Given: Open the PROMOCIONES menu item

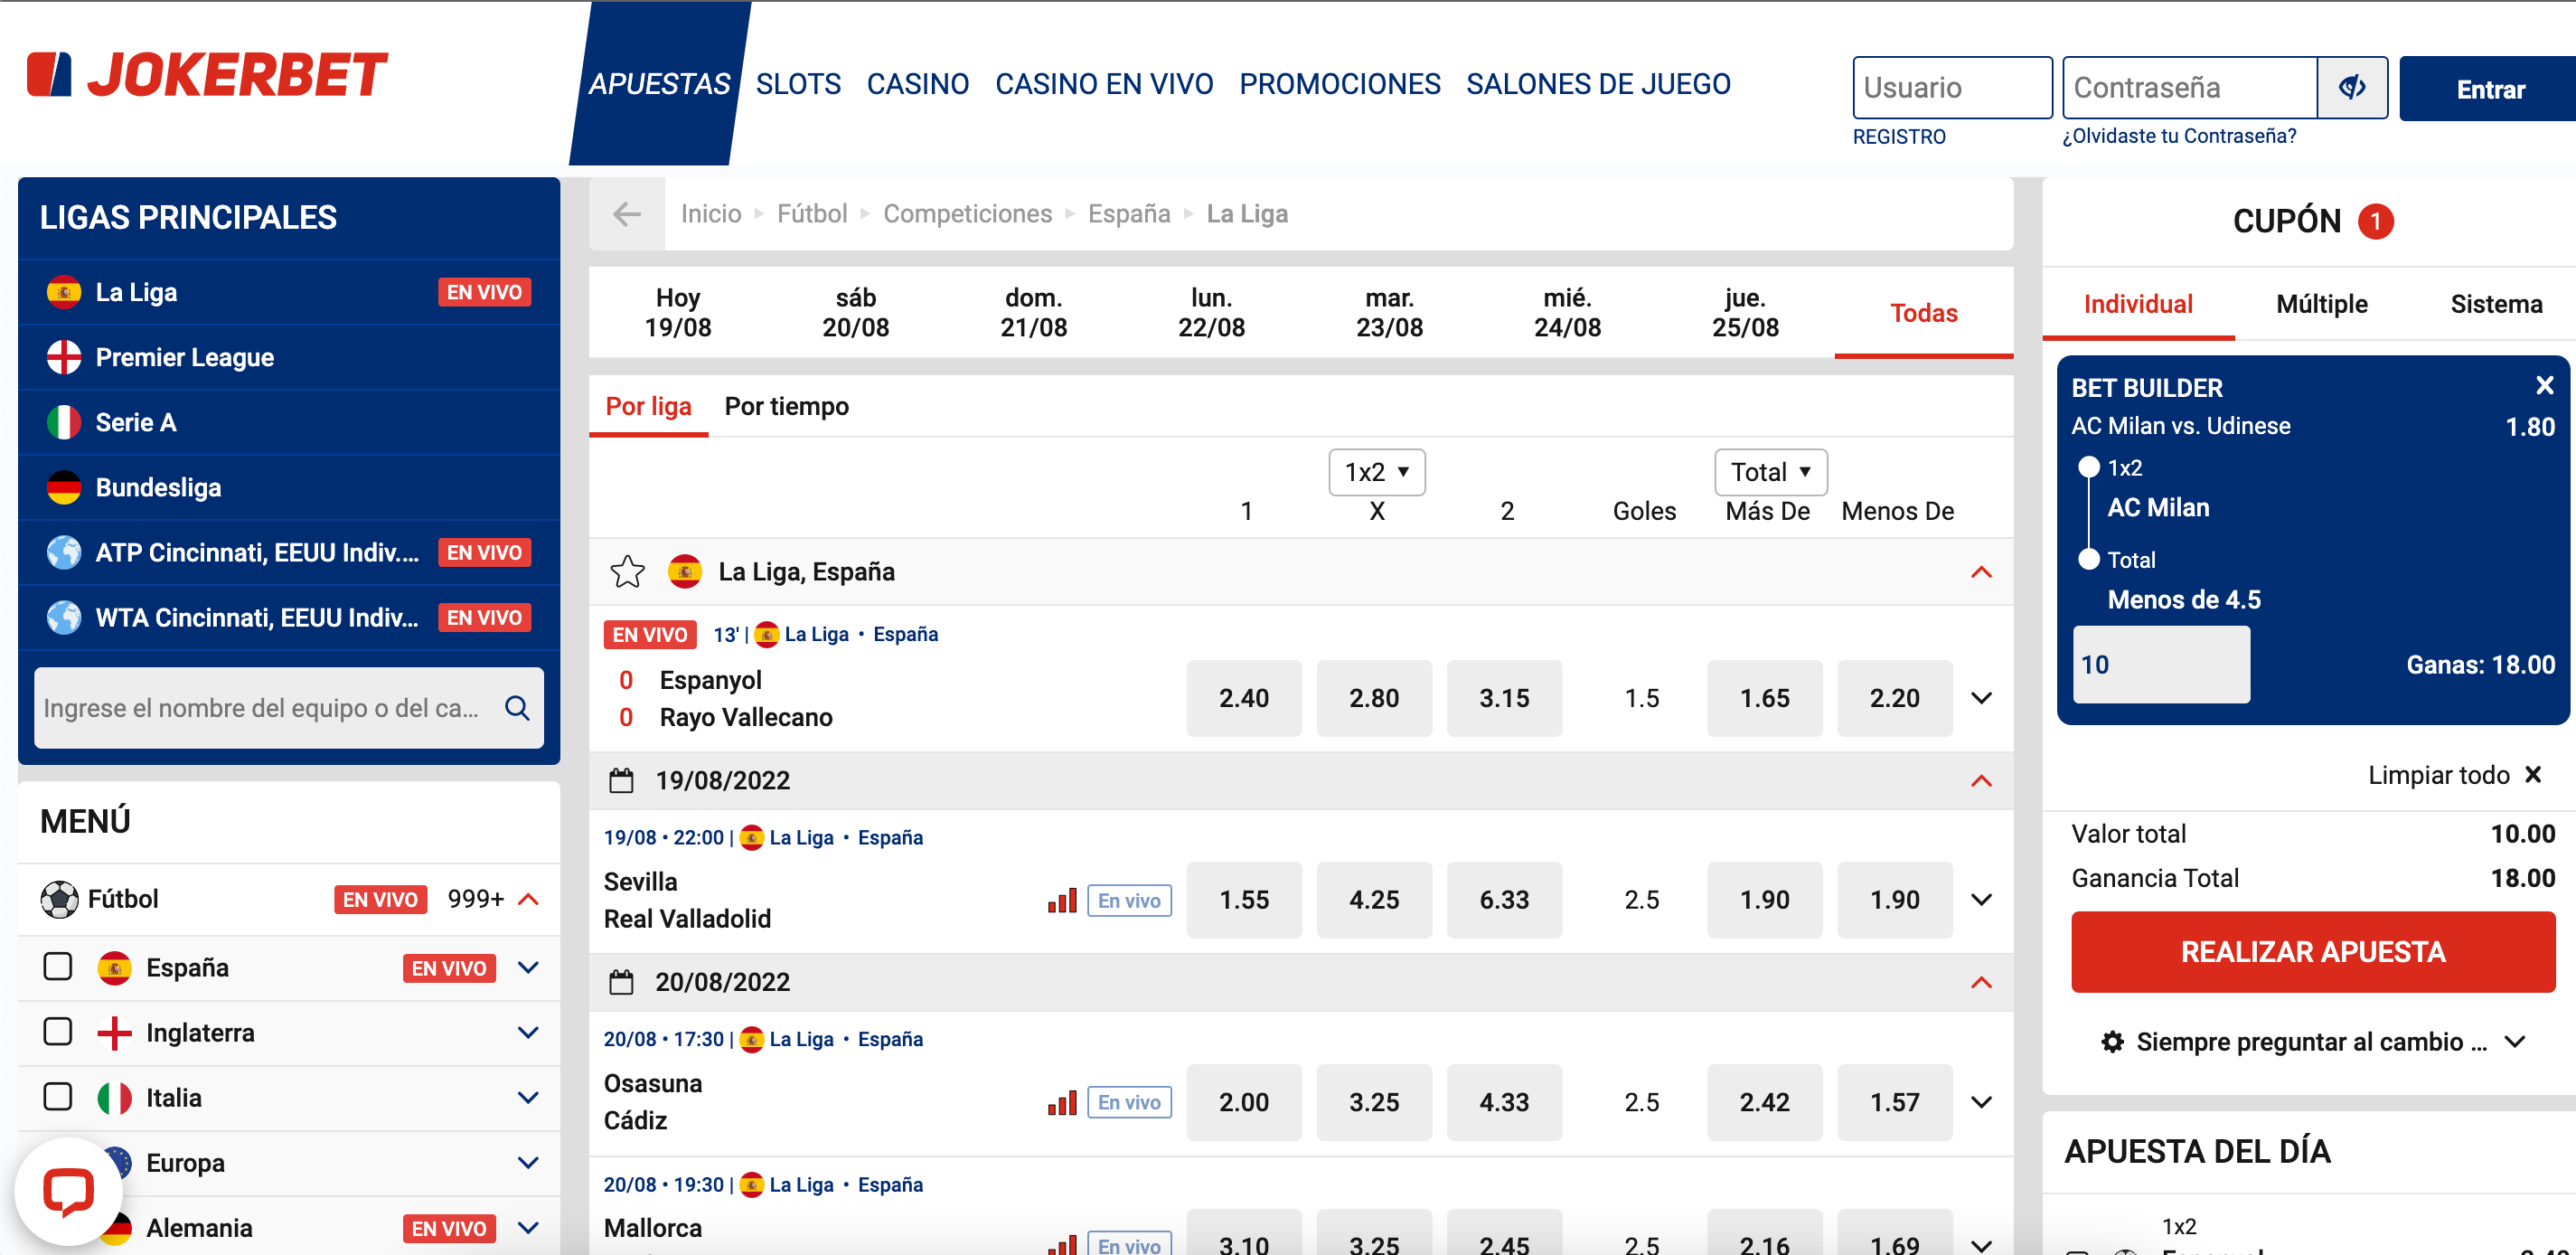Looking at the screenshot, I should pos(1340,84).
